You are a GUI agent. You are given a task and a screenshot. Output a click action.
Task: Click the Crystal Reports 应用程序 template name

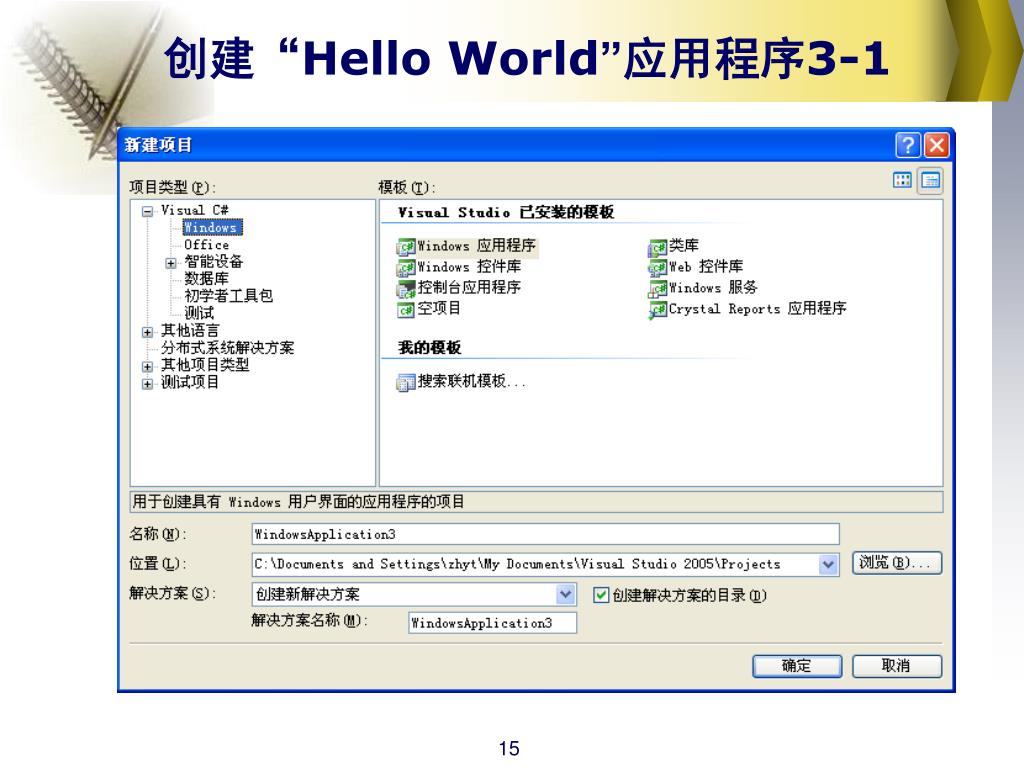tap(758, 308)
